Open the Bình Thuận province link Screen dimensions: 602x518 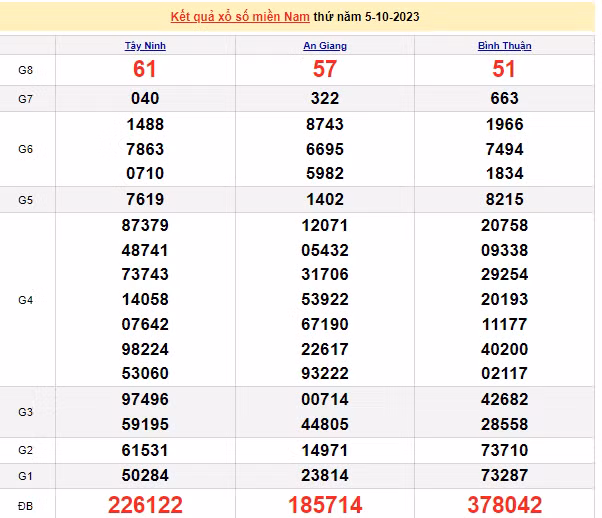[504, 46]
